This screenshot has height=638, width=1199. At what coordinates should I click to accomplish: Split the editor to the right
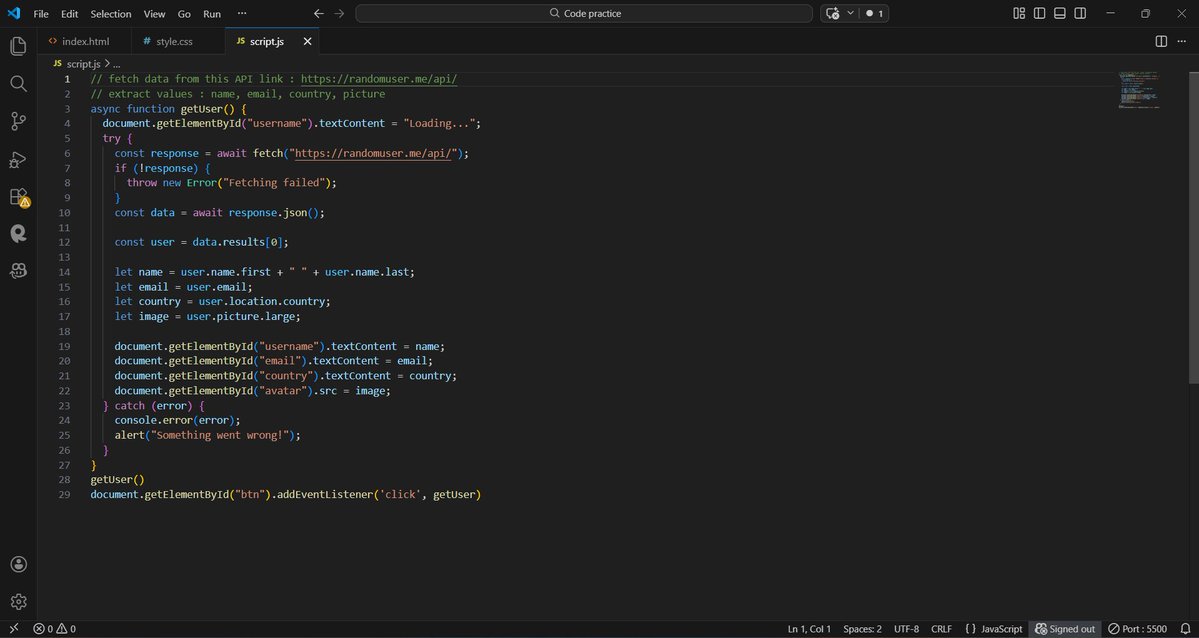tap(1161, 41)
